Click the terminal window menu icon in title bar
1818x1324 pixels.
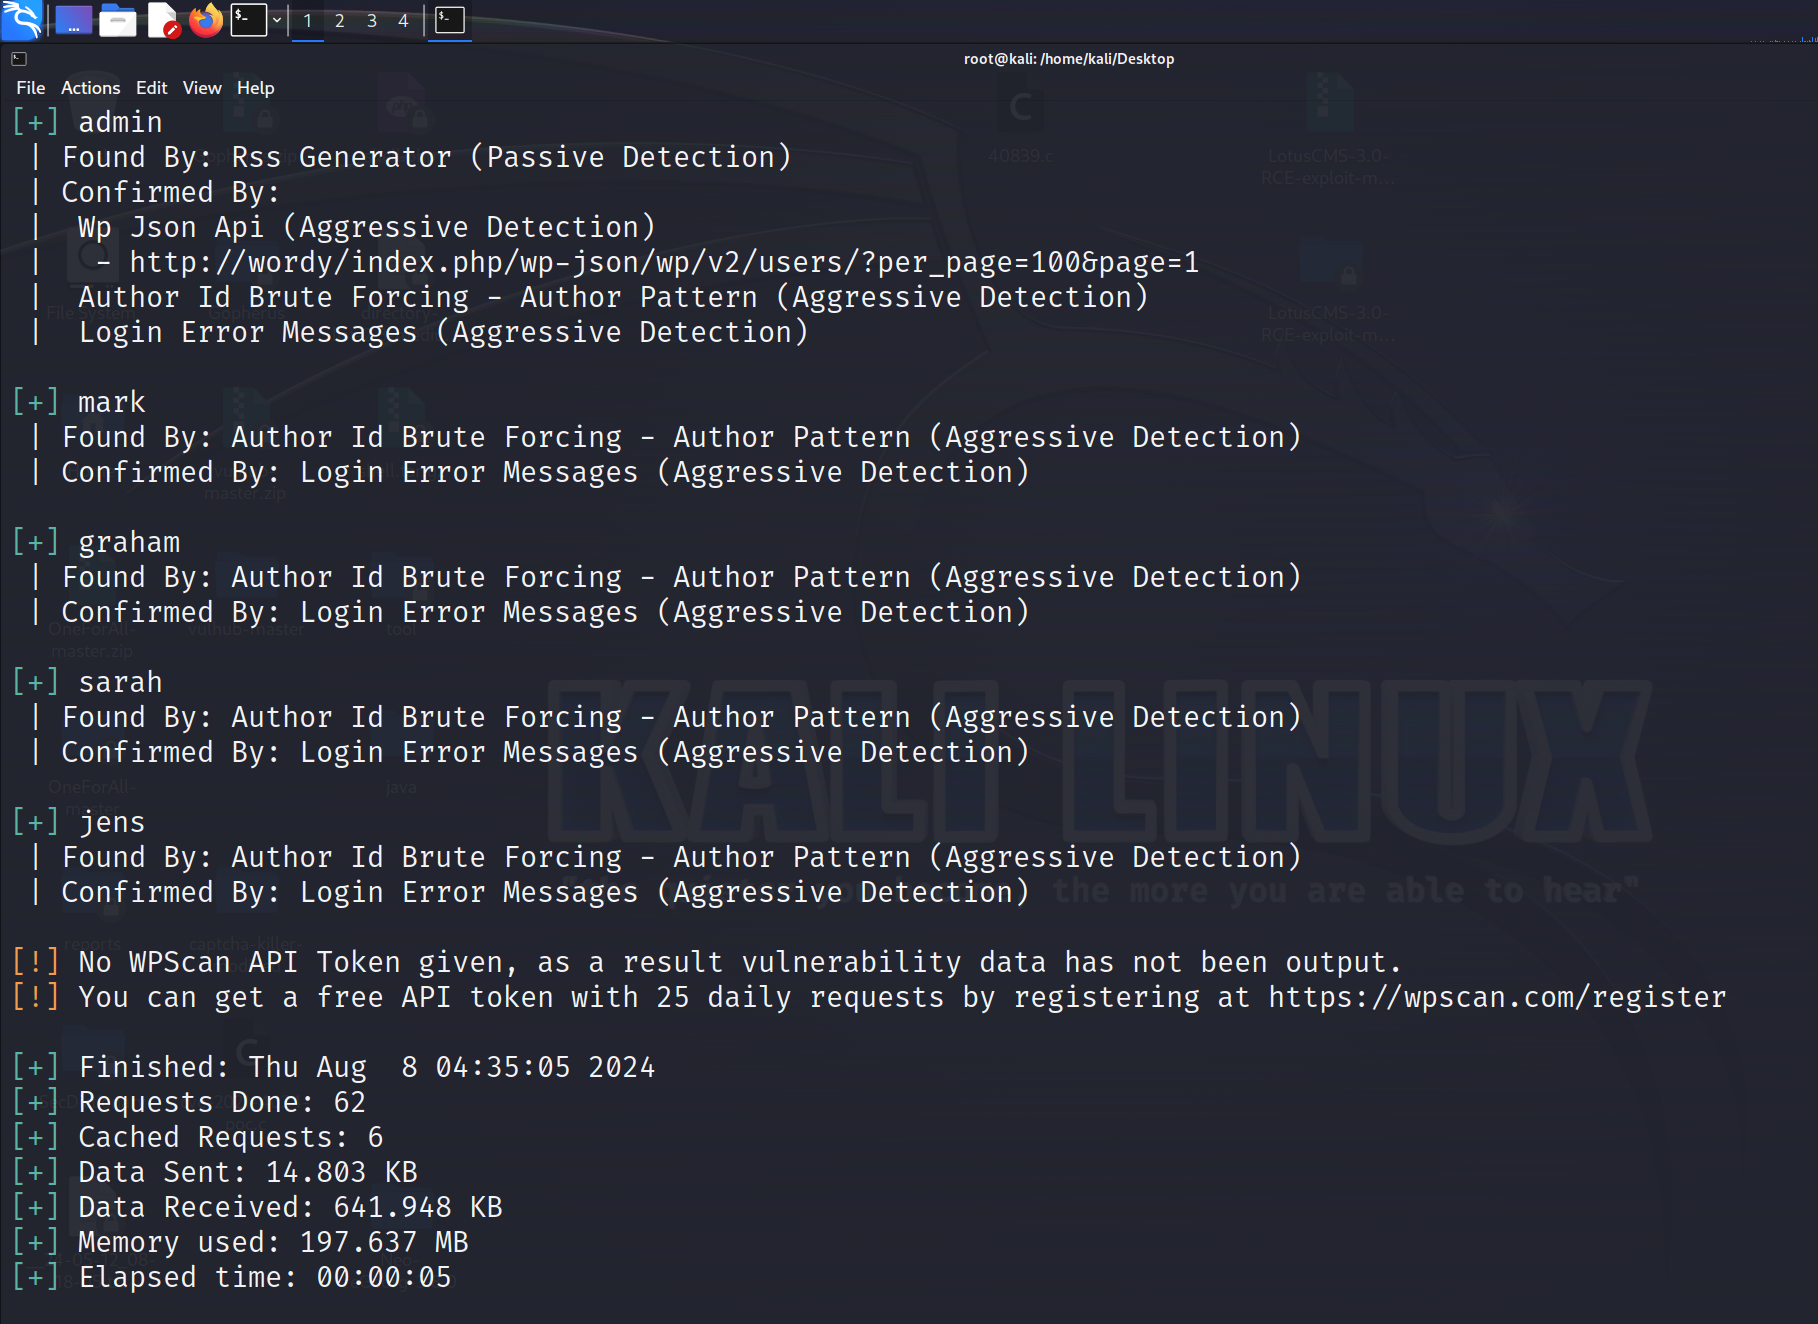click(x=19, y=59)
